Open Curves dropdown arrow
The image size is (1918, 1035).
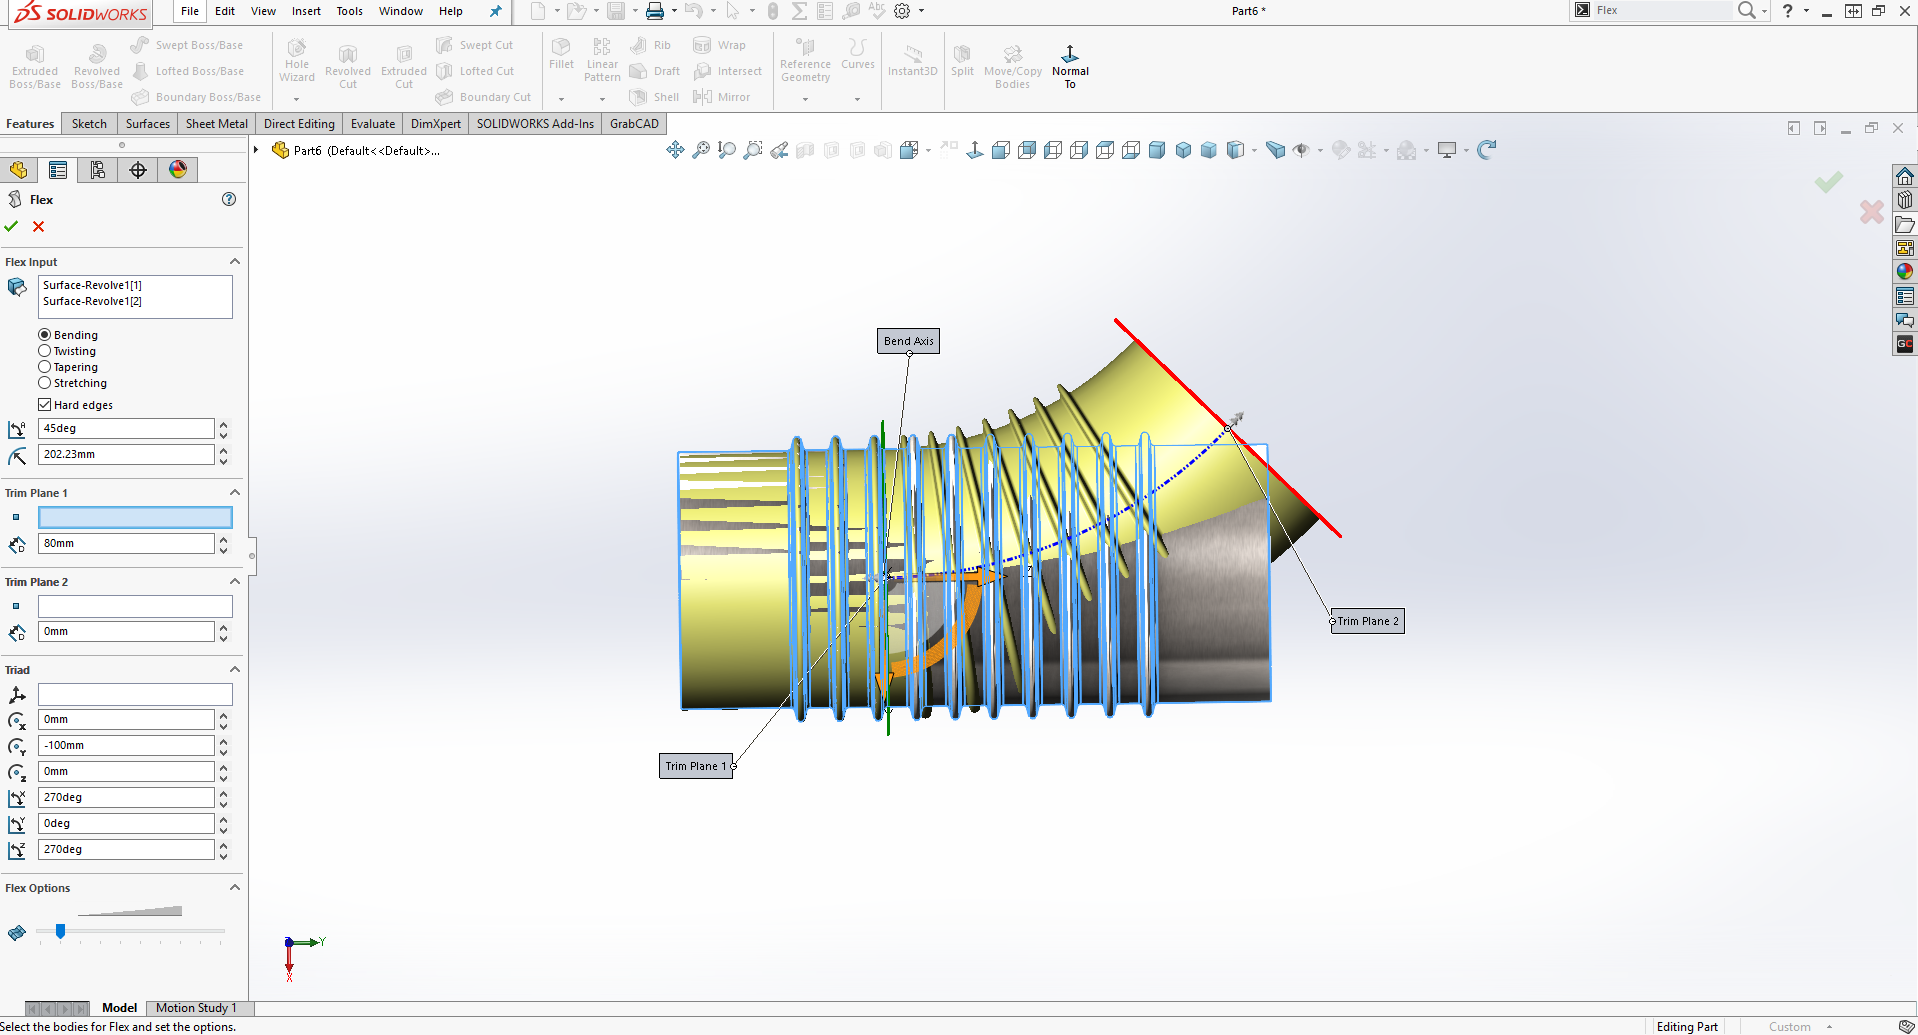pos(857,99)
